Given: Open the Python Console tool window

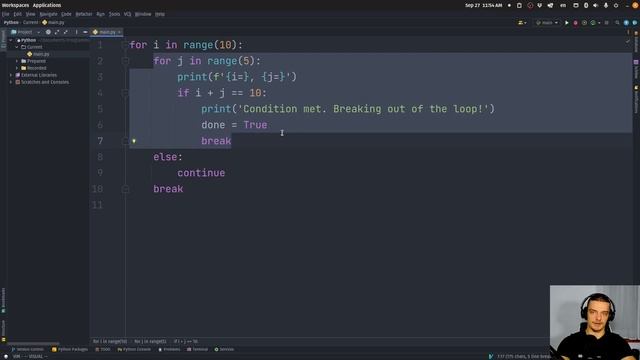Looking at the screenshot, I should click(134, 349).
